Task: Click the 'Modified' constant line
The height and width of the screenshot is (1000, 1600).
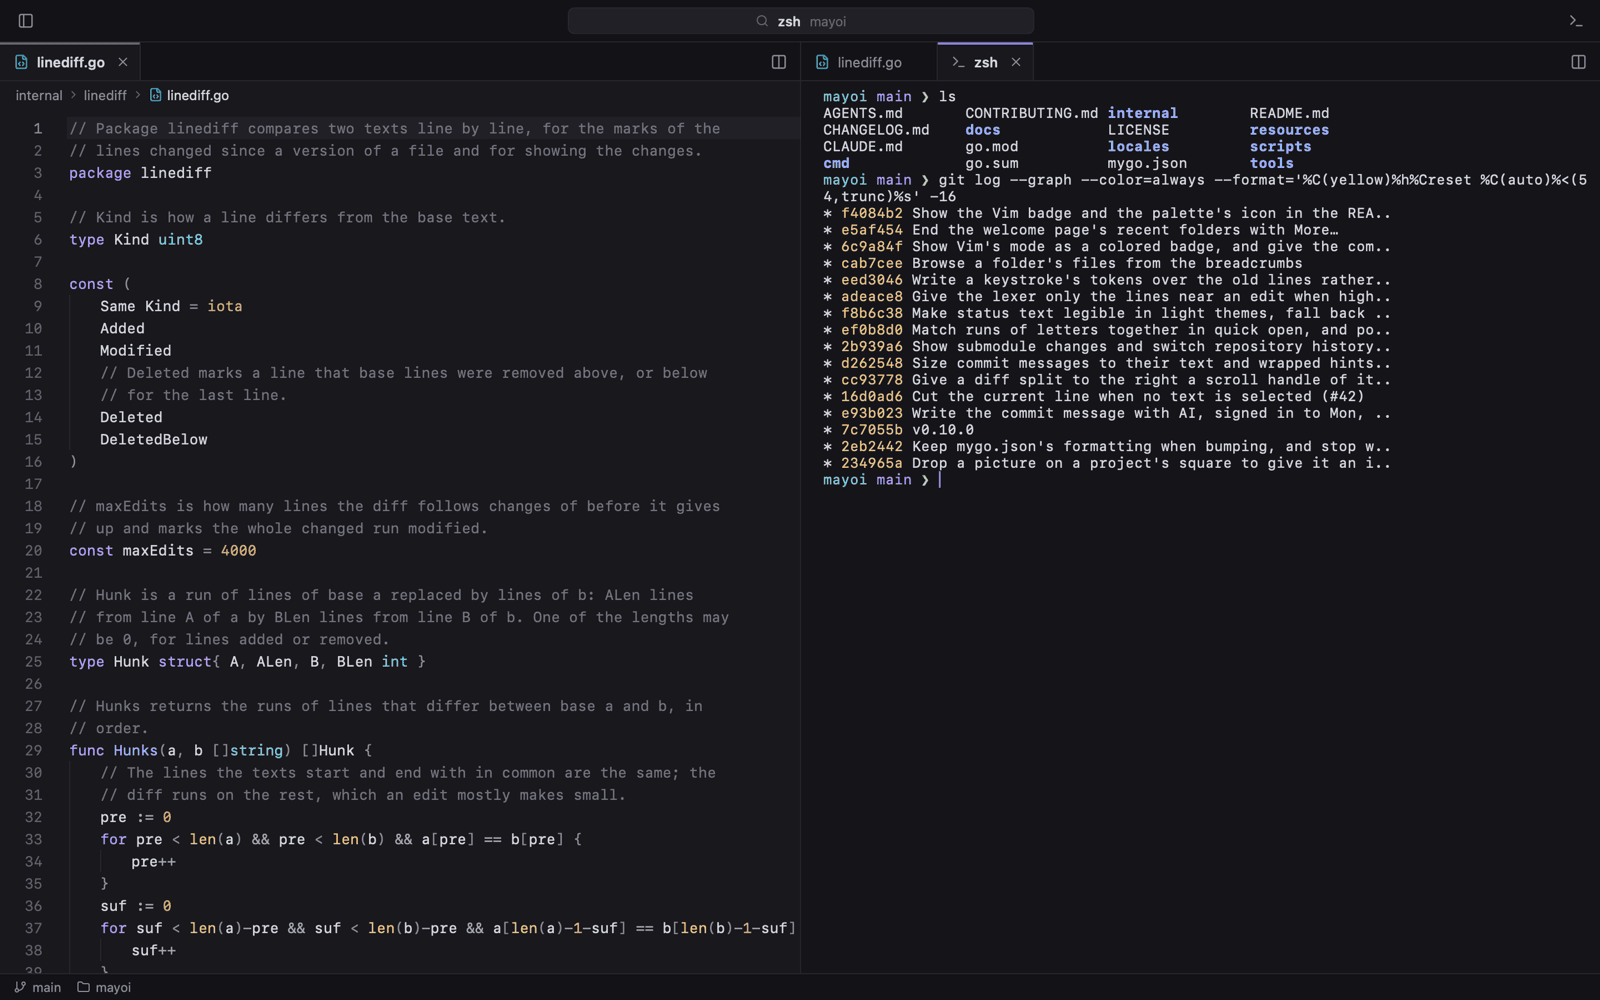Action: coord(136,350)
